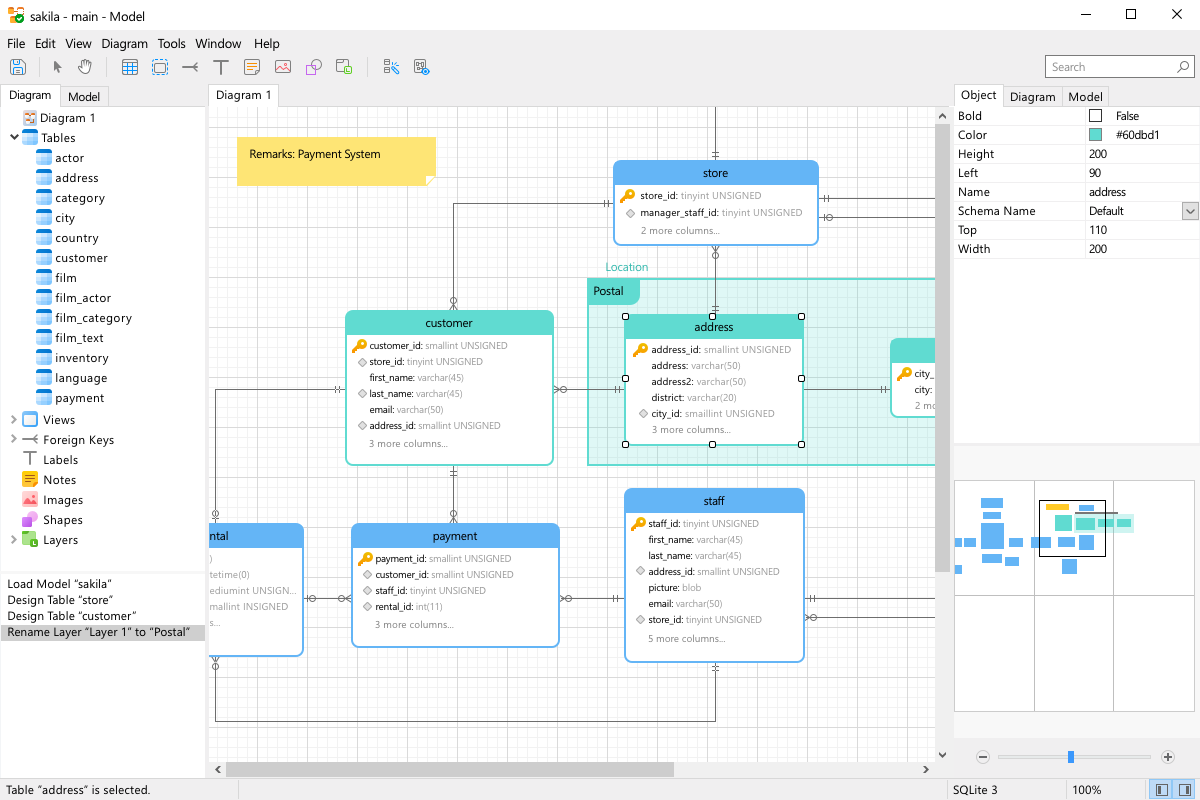Open the Tools menu
The width and height of the screenshot is (1200, 800).
tap(171, 43)
